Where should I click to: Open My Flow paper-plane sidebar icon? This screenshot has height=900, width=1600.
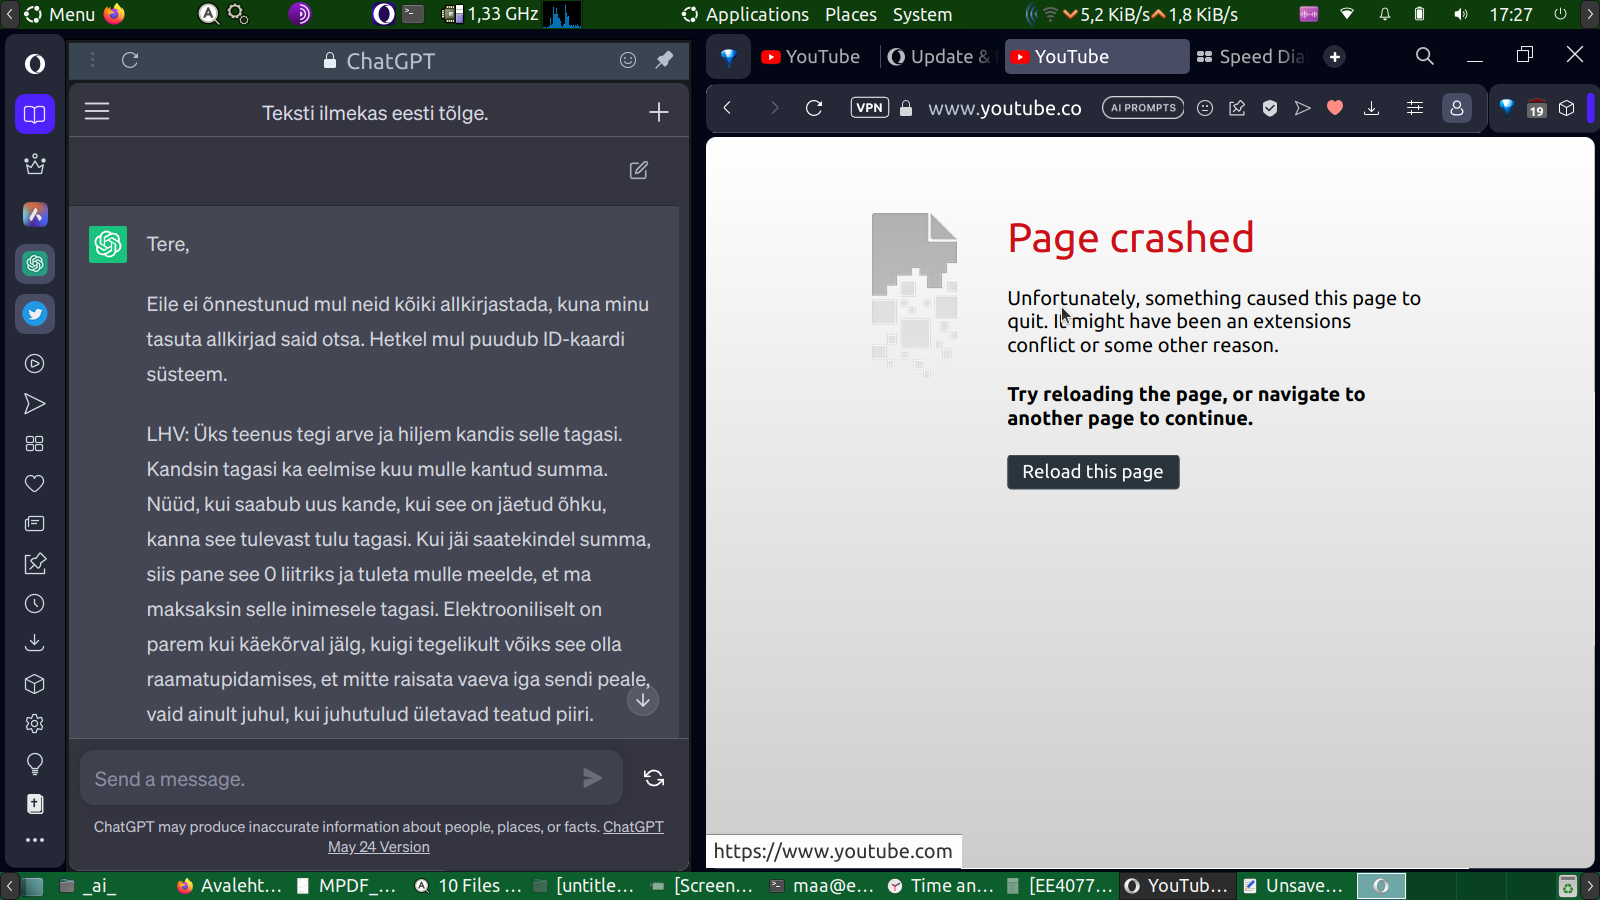(x=35, y=404)
